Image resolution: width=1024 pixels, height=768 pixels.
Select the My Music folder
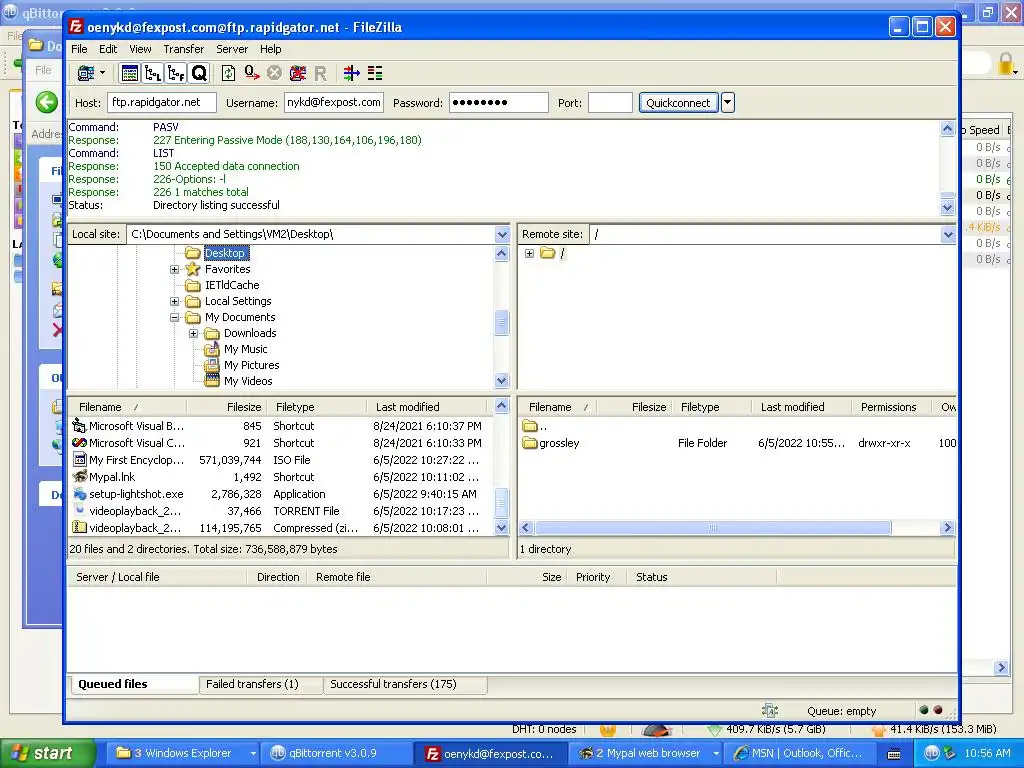246,349
